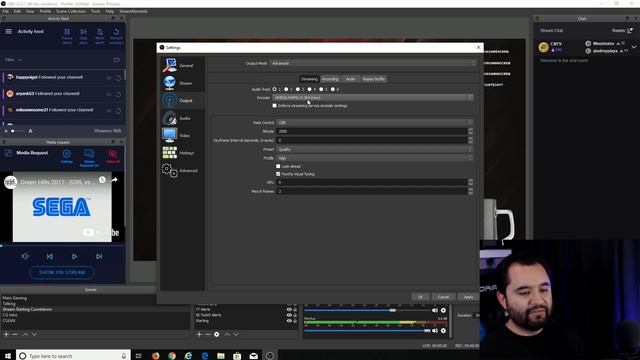Replay mikeawesome21 follow alert
Screen dimensions: 640x360
[x=118, y=111]
